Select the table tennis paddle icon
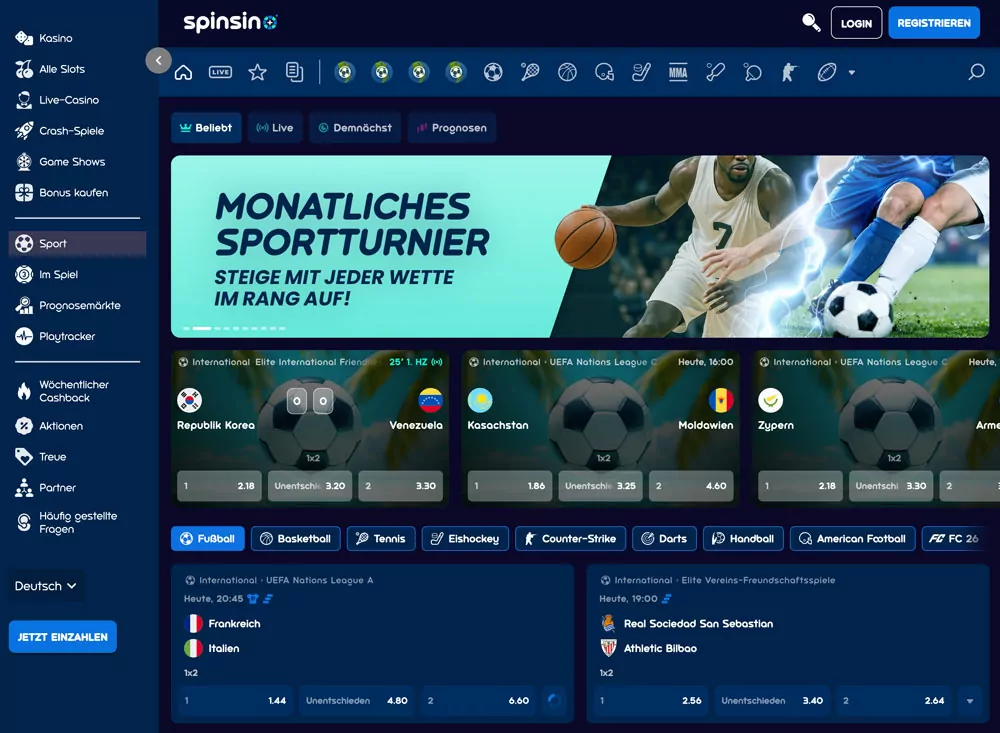The width and height of the screenshot is (1000, 733). [753, 72]
